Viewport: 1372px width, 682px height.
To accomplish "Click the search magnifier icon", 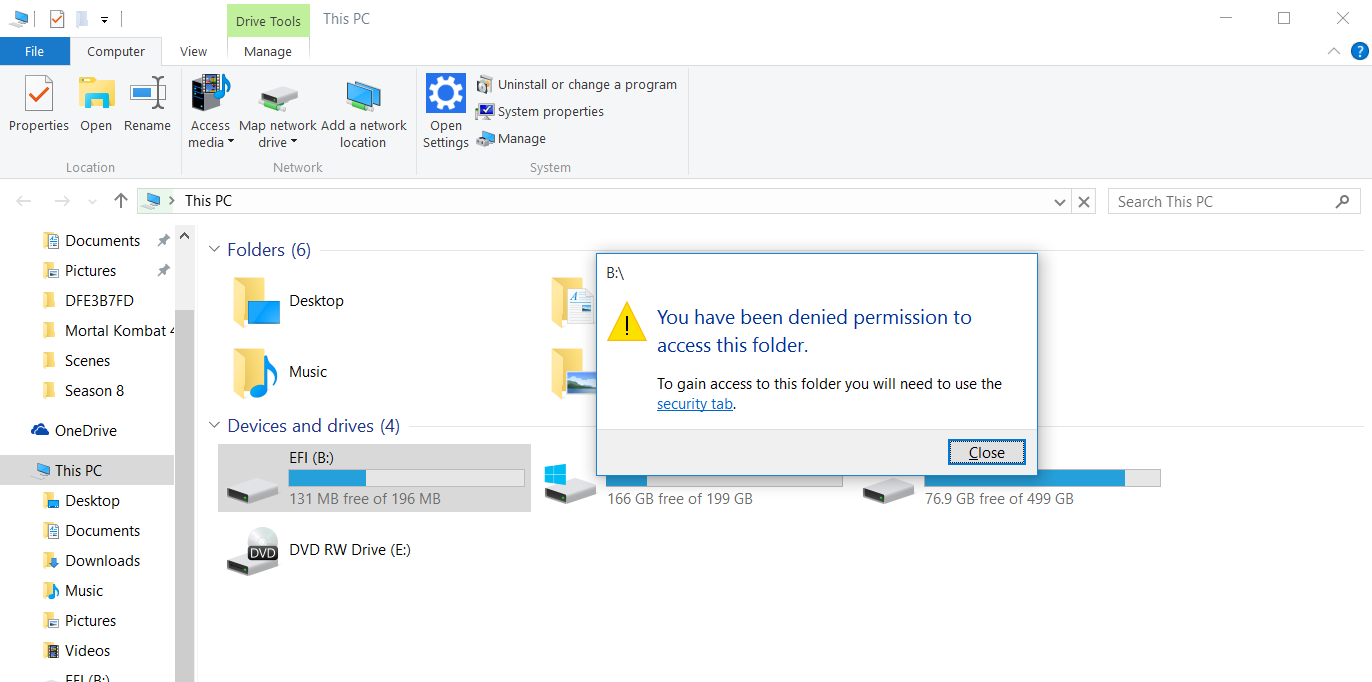I will [1343, 202].
